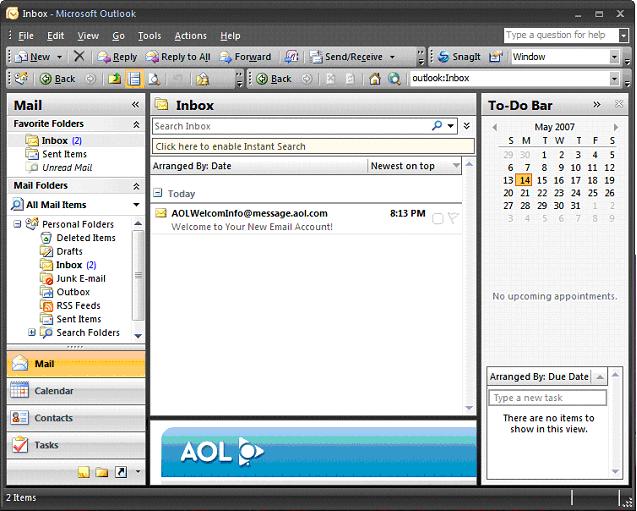Flag the AOL welcome message for follow up
The image size is (637, 511).
point(453,218)
